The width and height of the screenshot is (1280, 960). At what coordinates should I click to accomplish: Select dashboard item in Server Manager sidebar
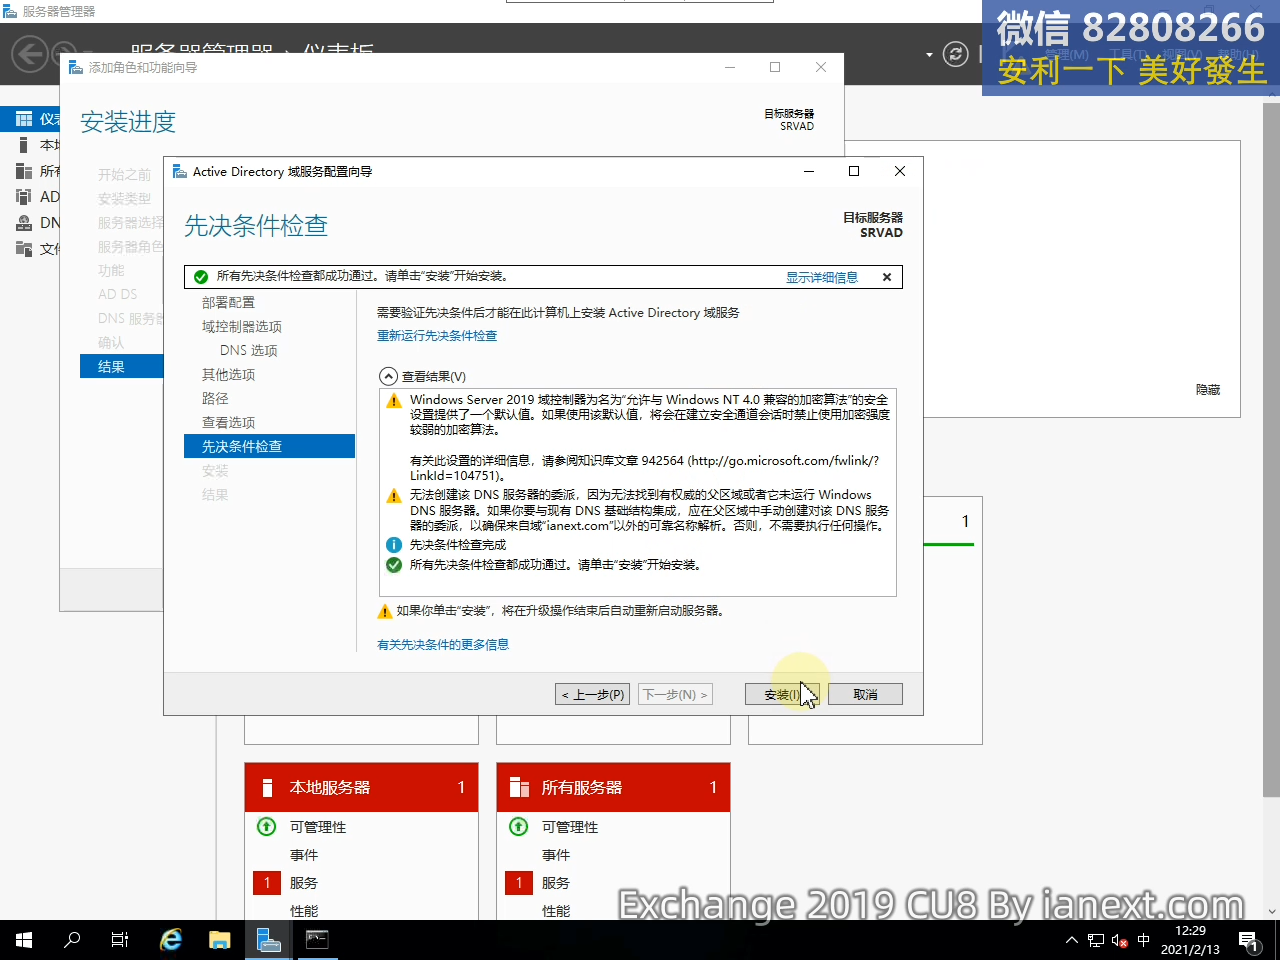tap(30, 119)
